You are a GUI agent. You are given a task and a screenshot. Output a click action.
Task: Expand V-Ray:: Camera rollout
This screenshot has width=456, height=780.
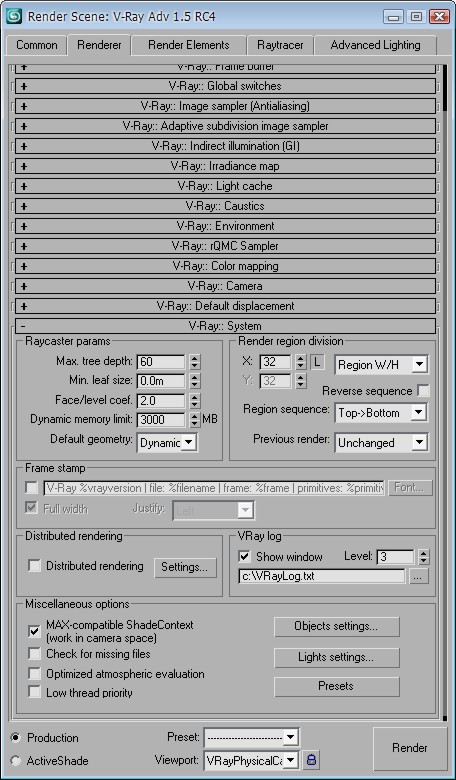(x=225, y=286)
